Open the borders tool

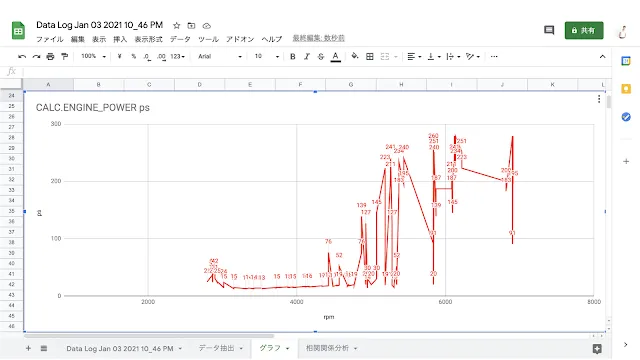pos(370,56)
